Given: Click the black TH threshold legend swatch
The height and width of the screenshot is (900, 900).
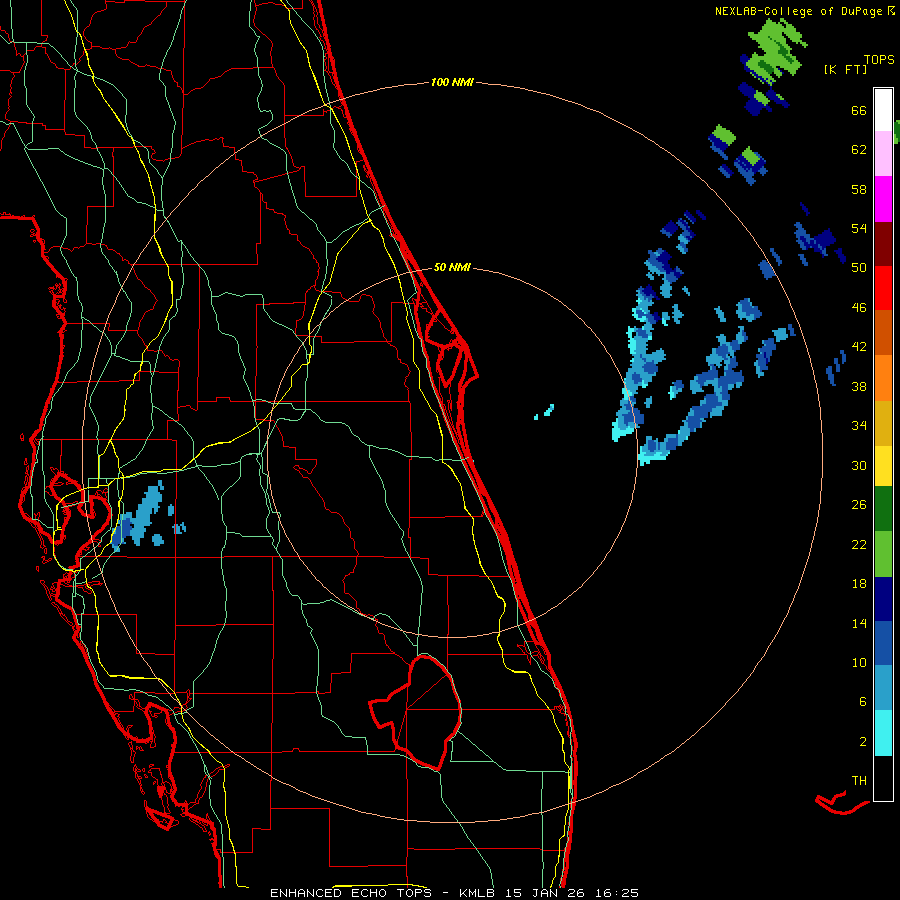Looking at the screenshot, I should (883, 778).
